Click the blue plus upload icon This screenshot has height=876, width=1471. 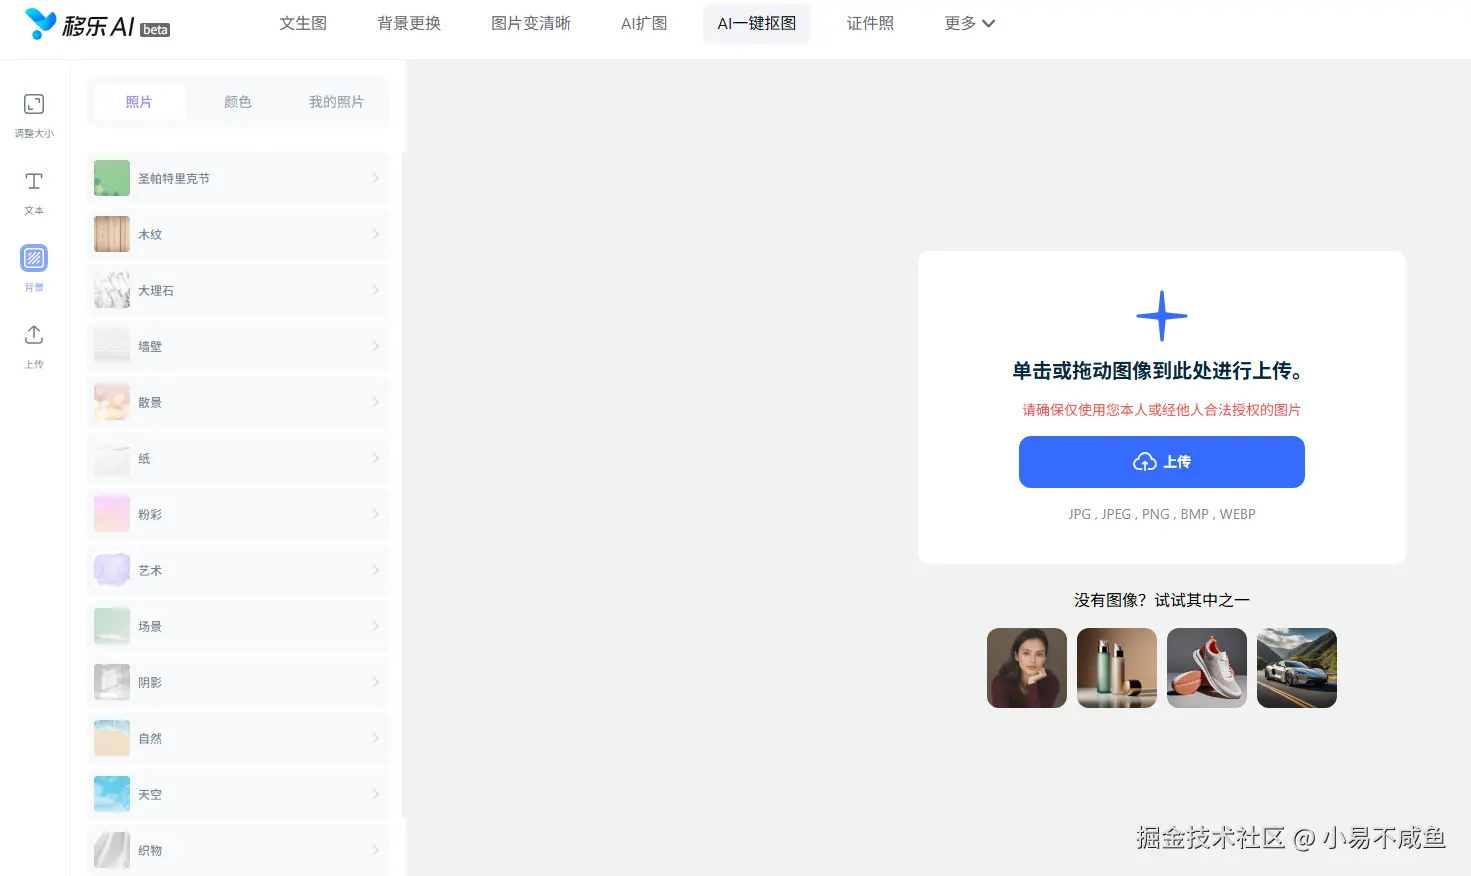click(1162, 316)
